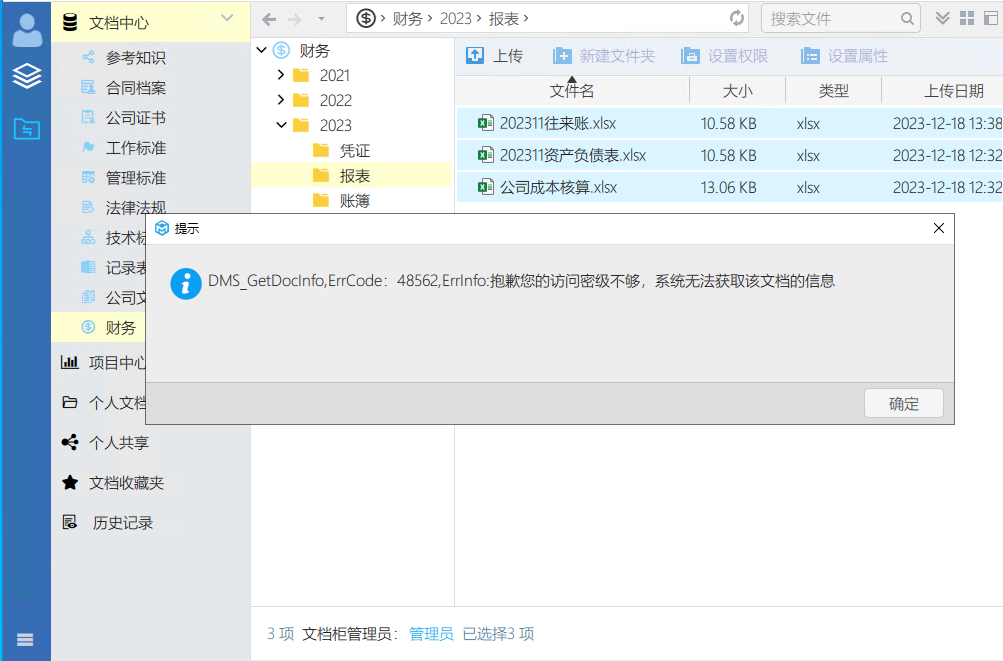Click 上传 upload button
This screenshot has height=661, width=1003.
pyautogui.click(x=494, y=56)
